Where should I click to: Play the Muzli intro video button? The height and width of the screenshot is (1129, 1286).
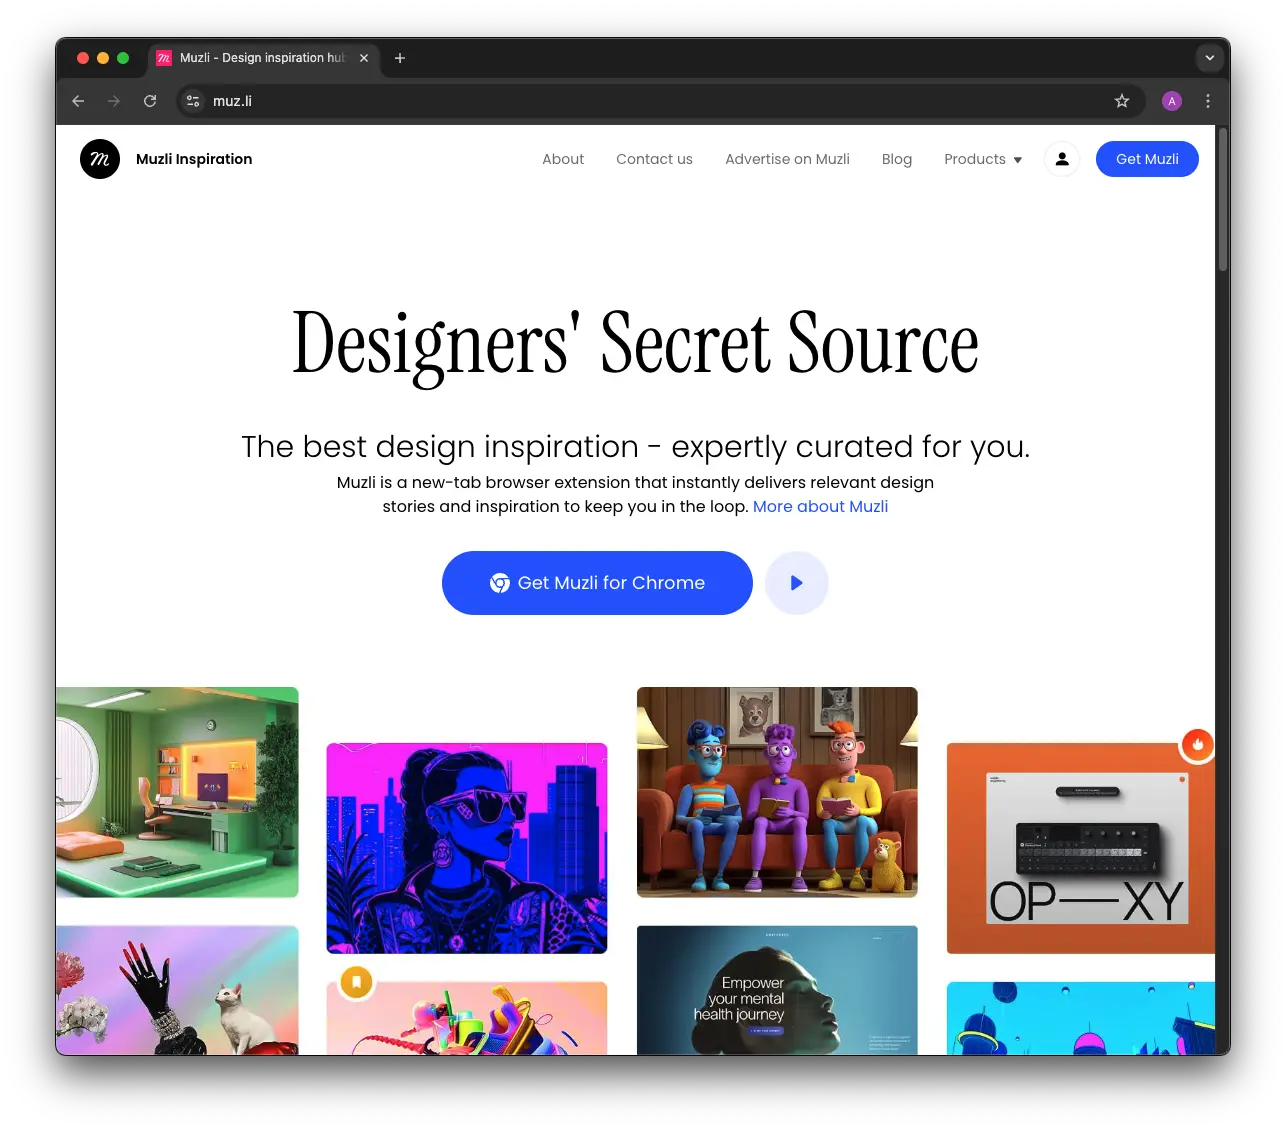tap(797, 583)
